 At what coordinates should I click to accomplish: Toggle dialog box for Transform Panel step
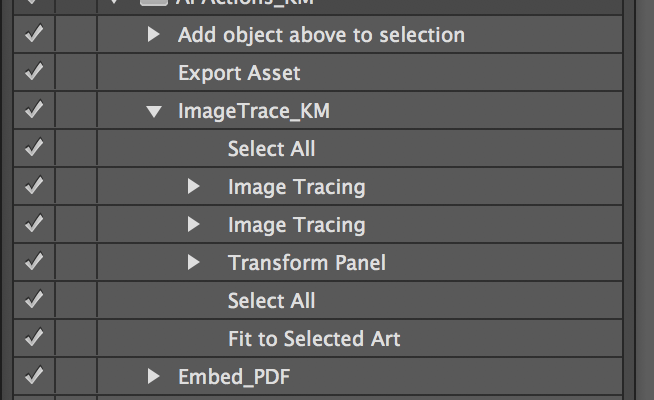76,262
